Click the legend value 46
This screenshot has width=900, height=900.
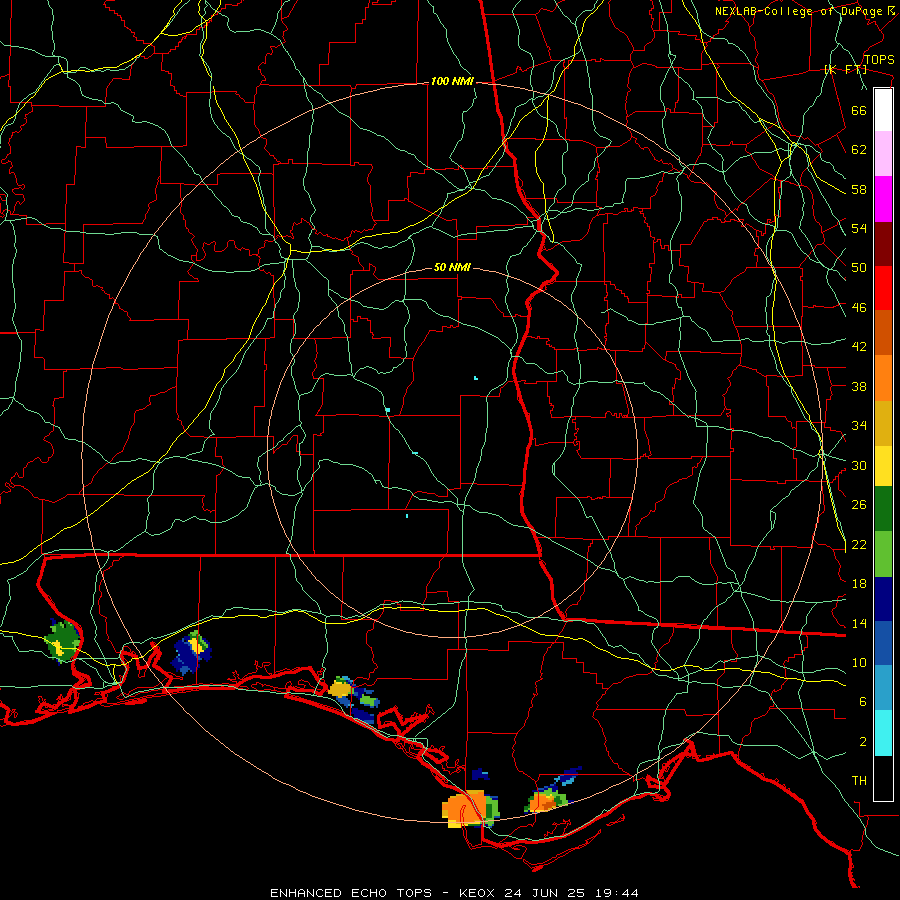coord(859,308)
